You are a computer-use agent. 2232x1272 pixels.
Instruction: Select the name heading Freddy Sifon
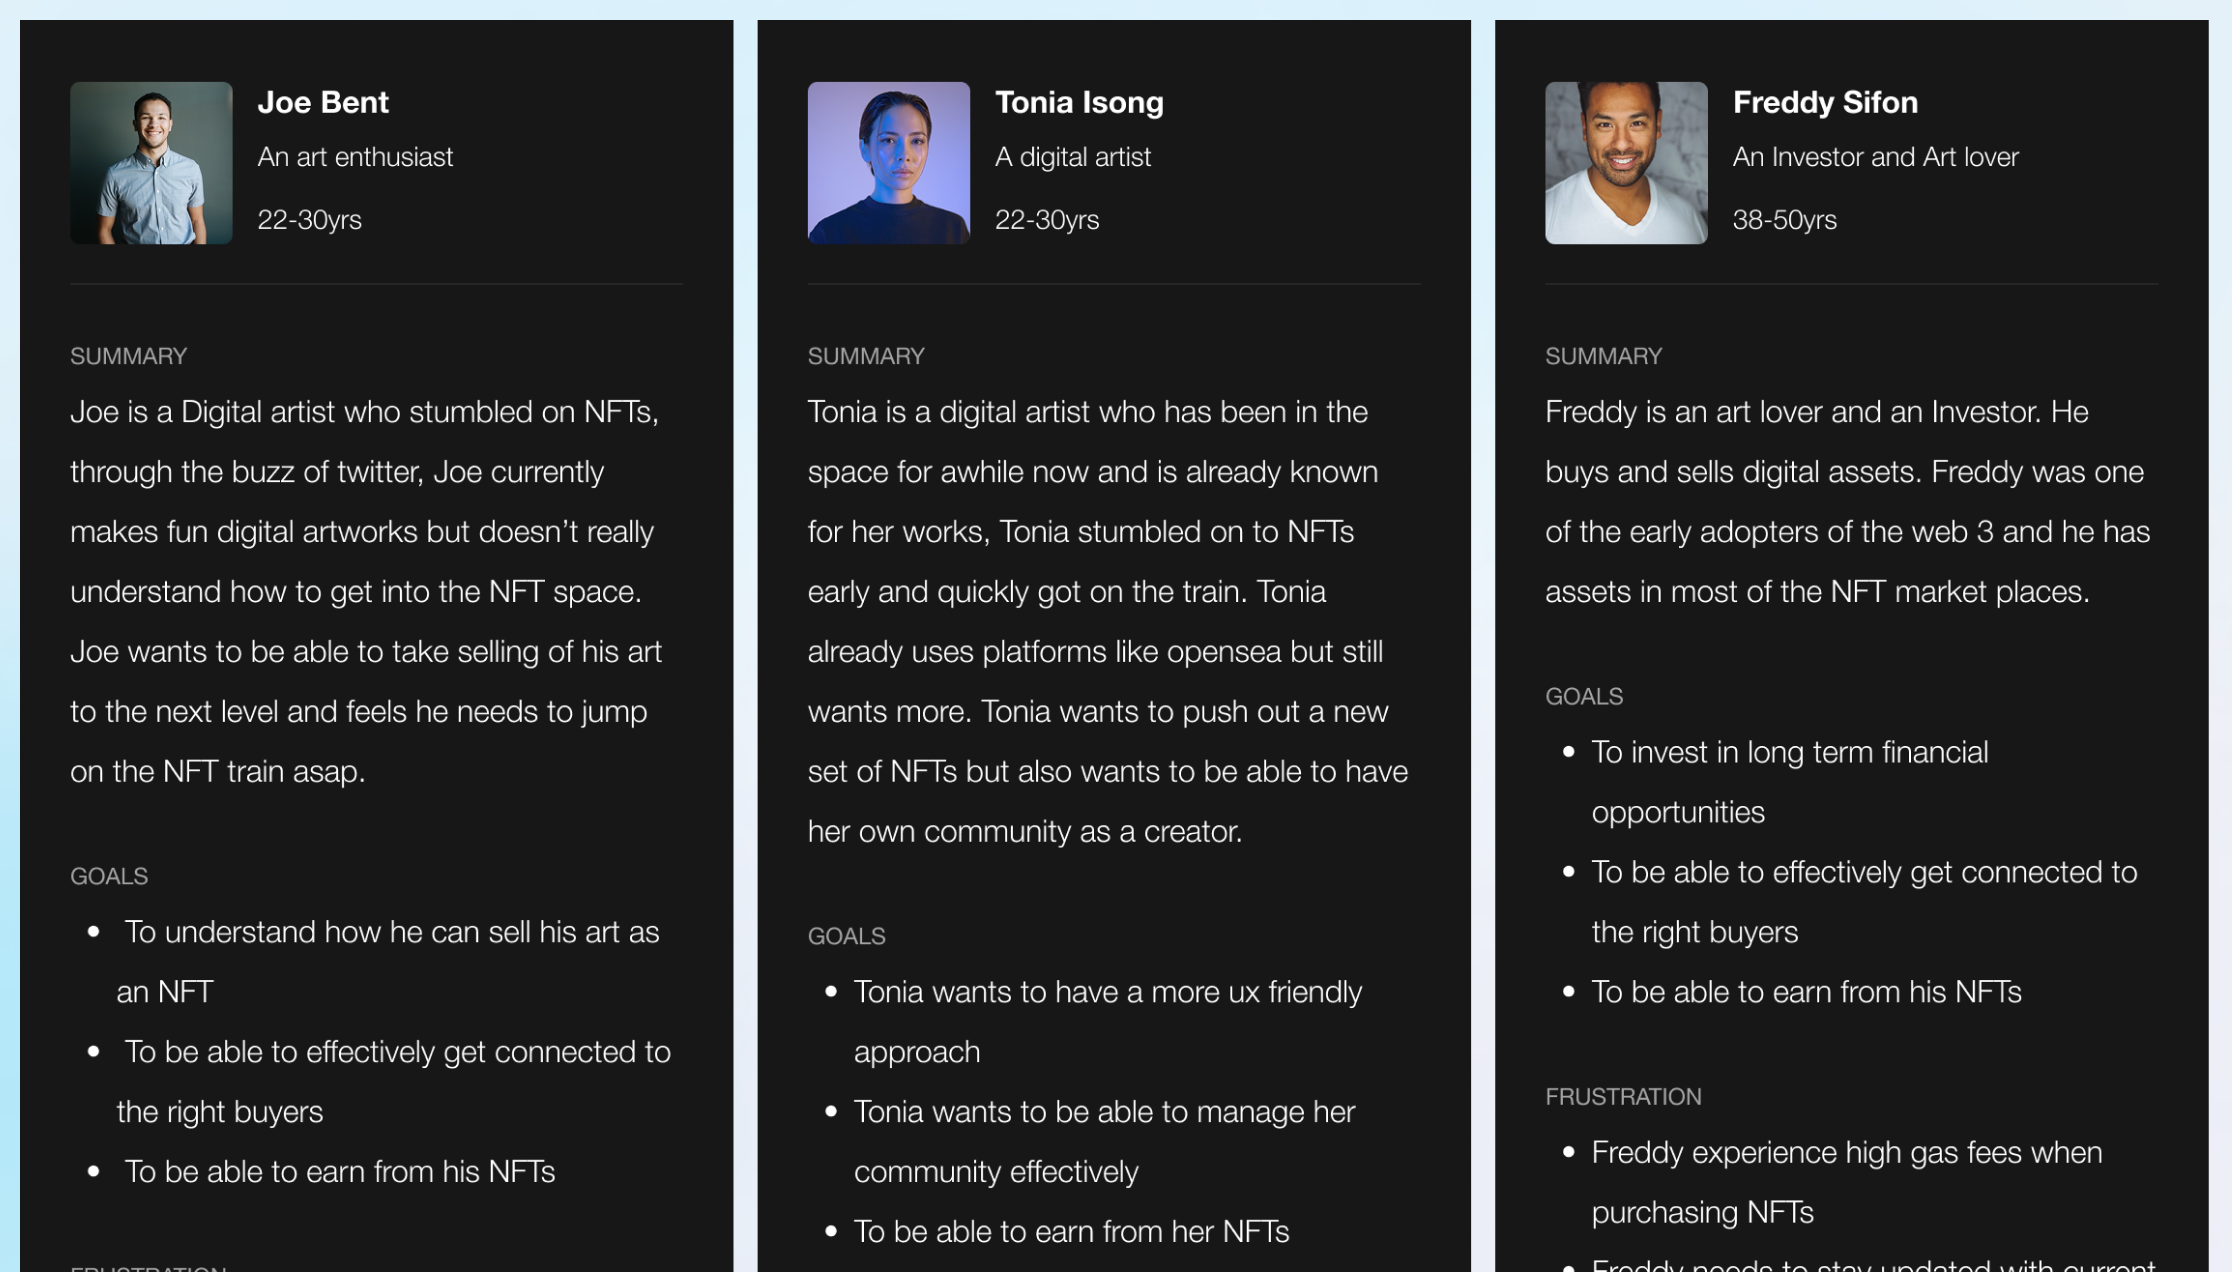[x=1824, y=101]
